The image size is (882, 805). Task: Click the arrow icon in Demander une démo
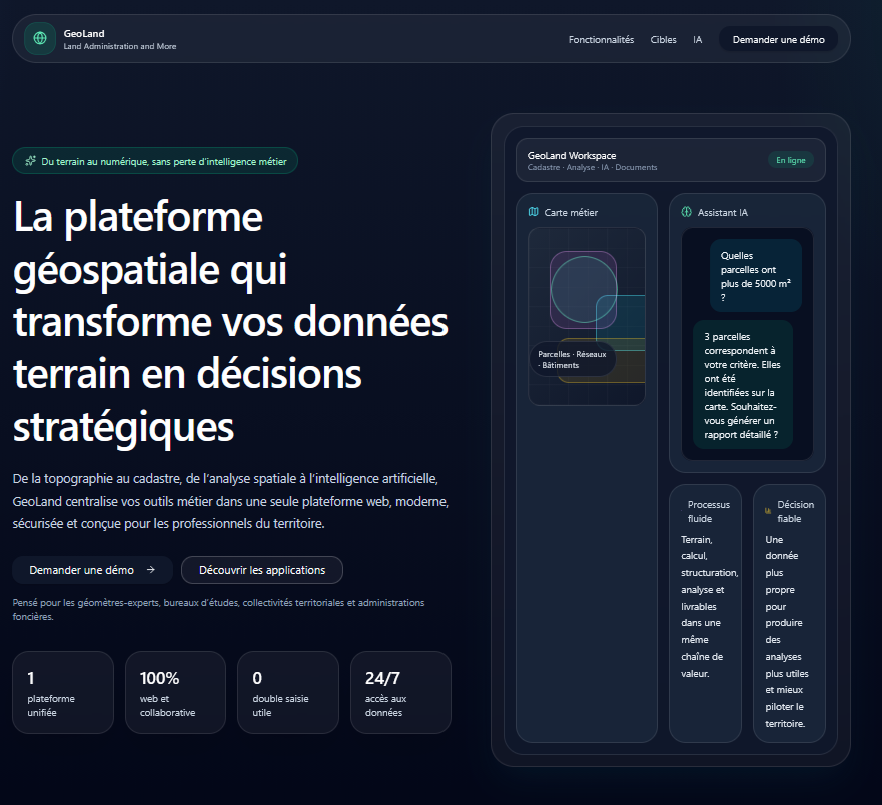tap(150, 570)
